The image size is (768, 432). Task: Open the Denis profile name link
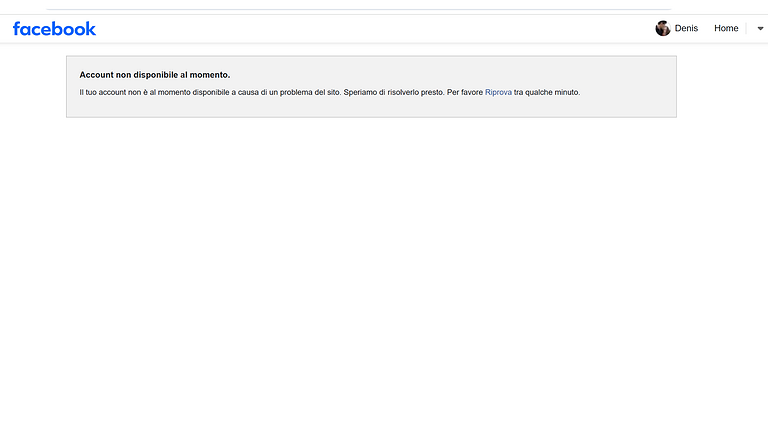[686, 28]
